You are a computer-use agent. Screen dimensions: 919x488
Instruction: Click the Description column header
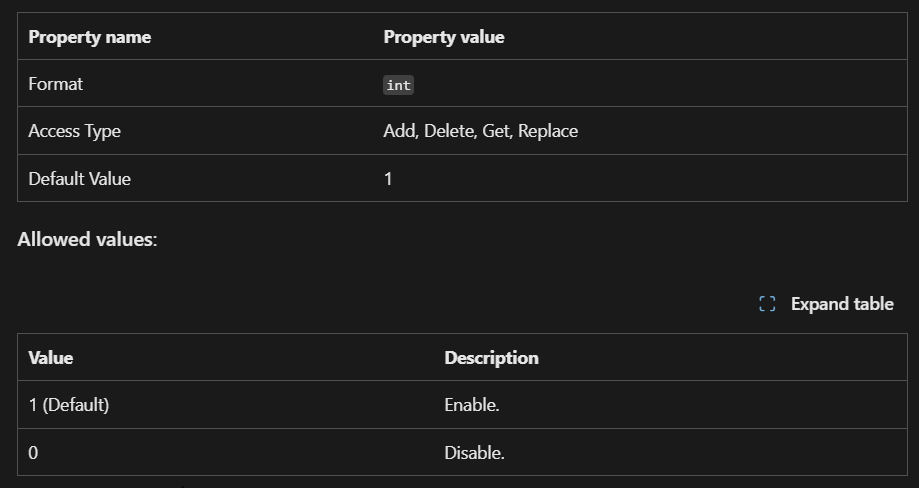click(x=491, y=357)
